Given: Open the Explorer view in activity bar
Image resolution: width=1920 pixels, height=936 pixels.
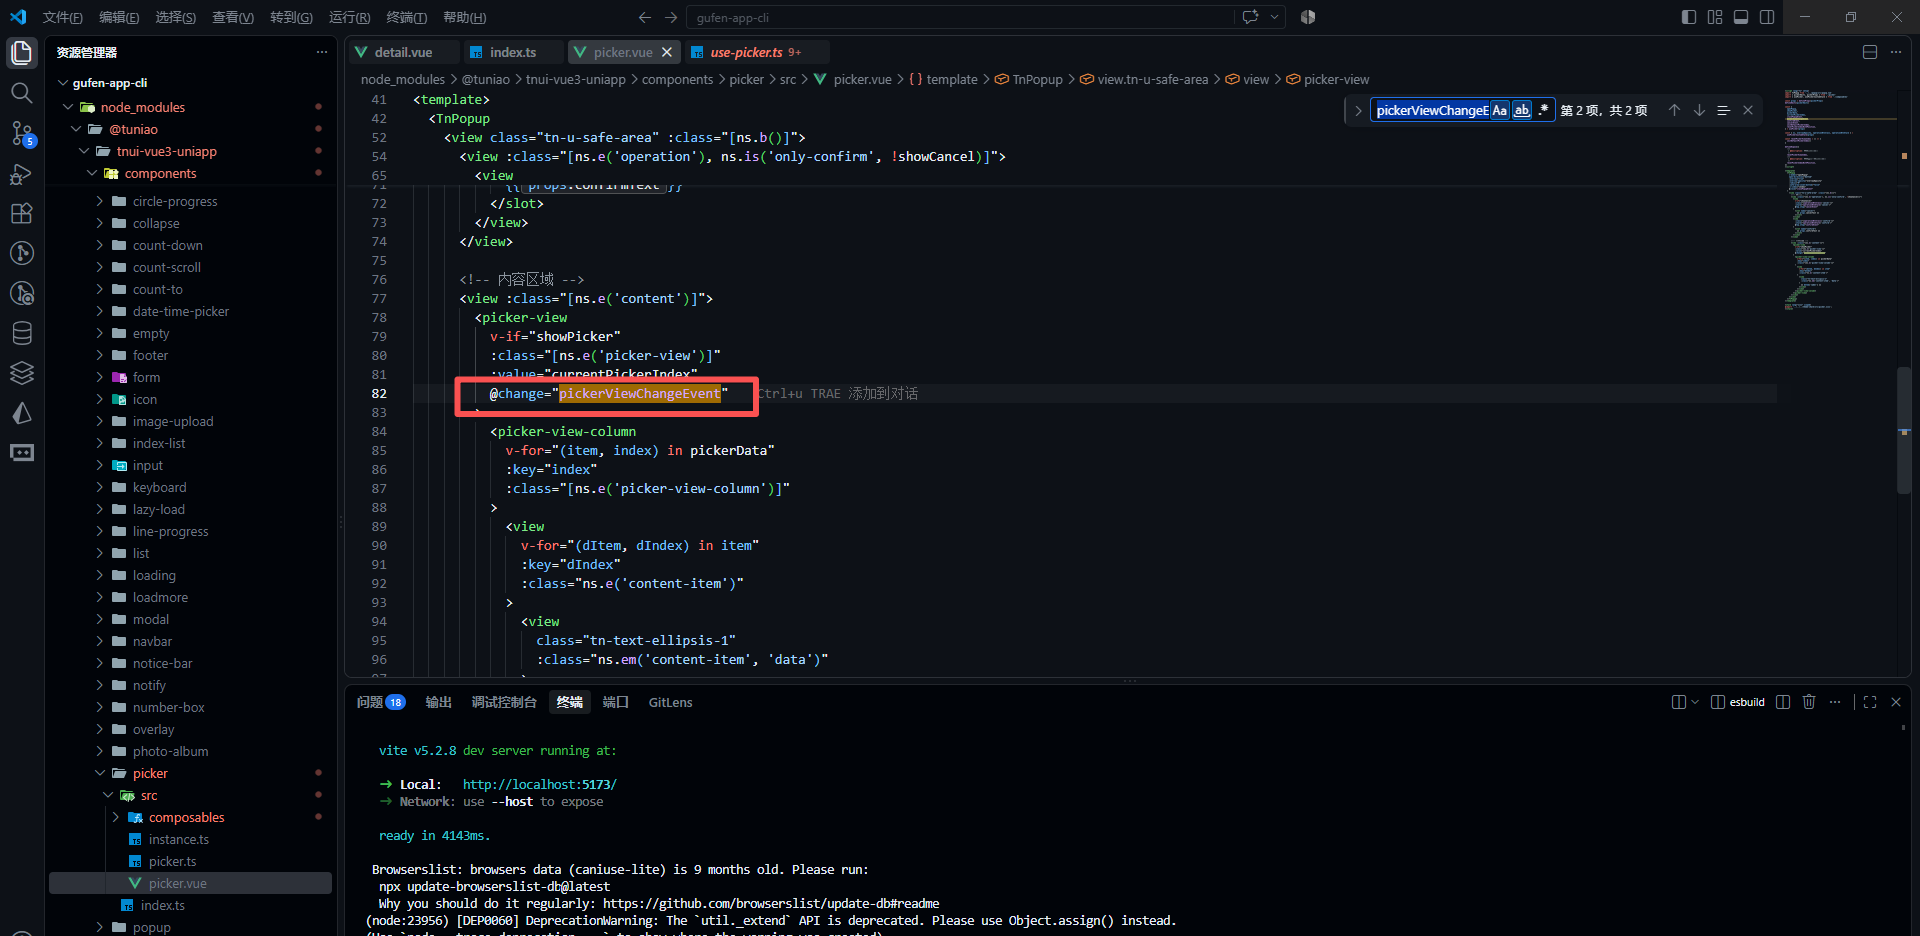Looking at the screenshot, I should (x=22, y=53).
